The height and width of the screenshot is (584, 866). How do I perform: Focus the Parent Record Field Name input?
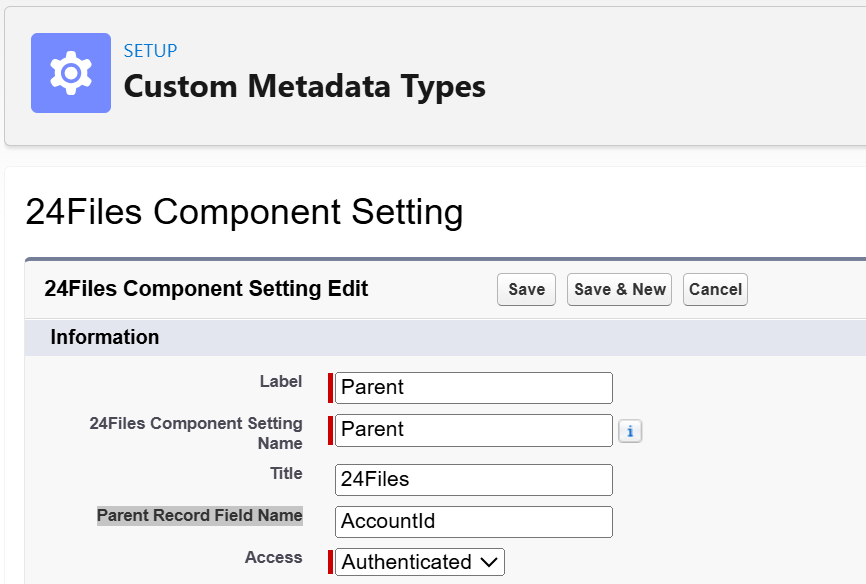[474, 522]
